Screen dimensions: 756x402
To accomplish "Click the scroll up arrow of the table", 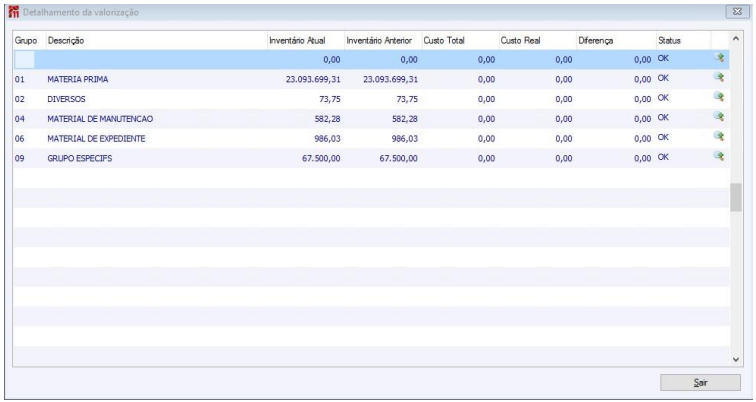I will pyautogui.click(x=736, y=39).
